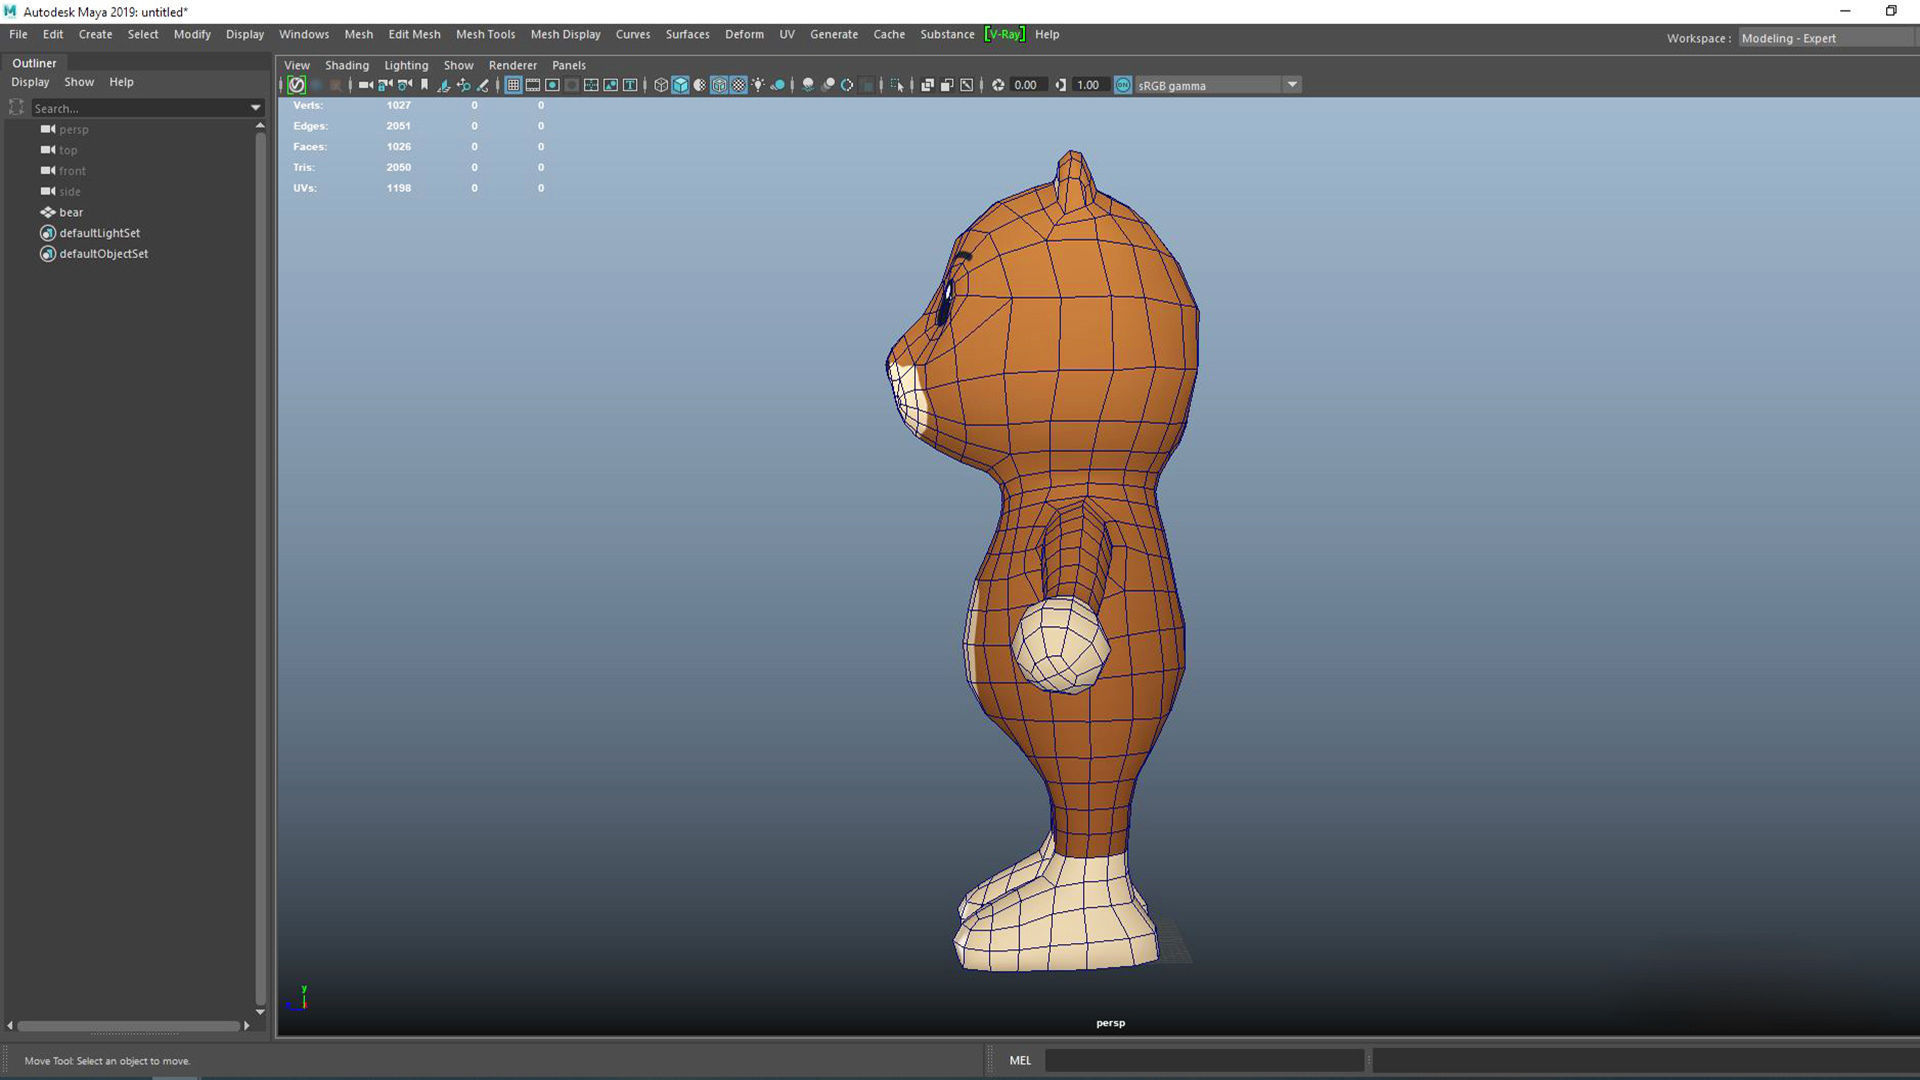Toggle the Safe Title icon
Screen dimensions: 1920x1080
[630, 85]
